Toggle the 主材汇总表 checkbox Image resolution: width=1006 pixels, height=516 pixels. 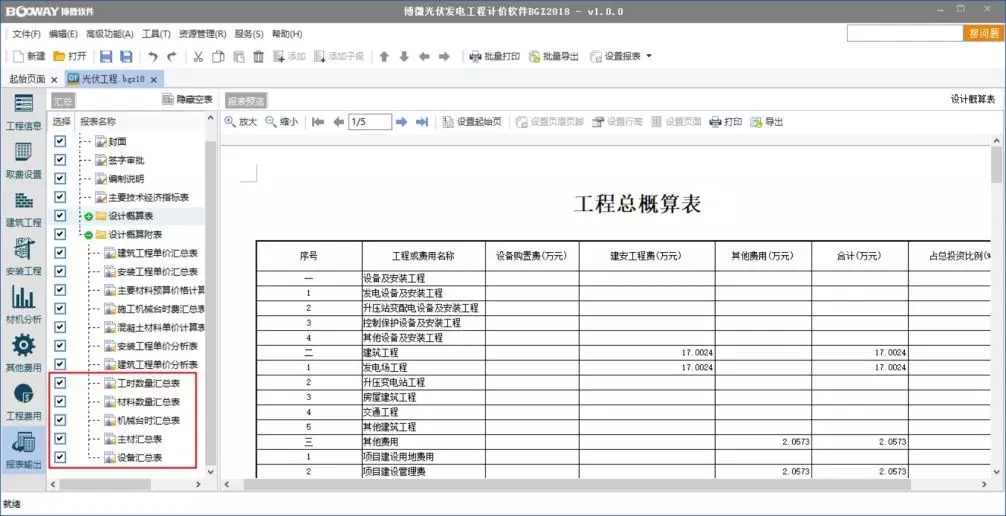[60, 438]
